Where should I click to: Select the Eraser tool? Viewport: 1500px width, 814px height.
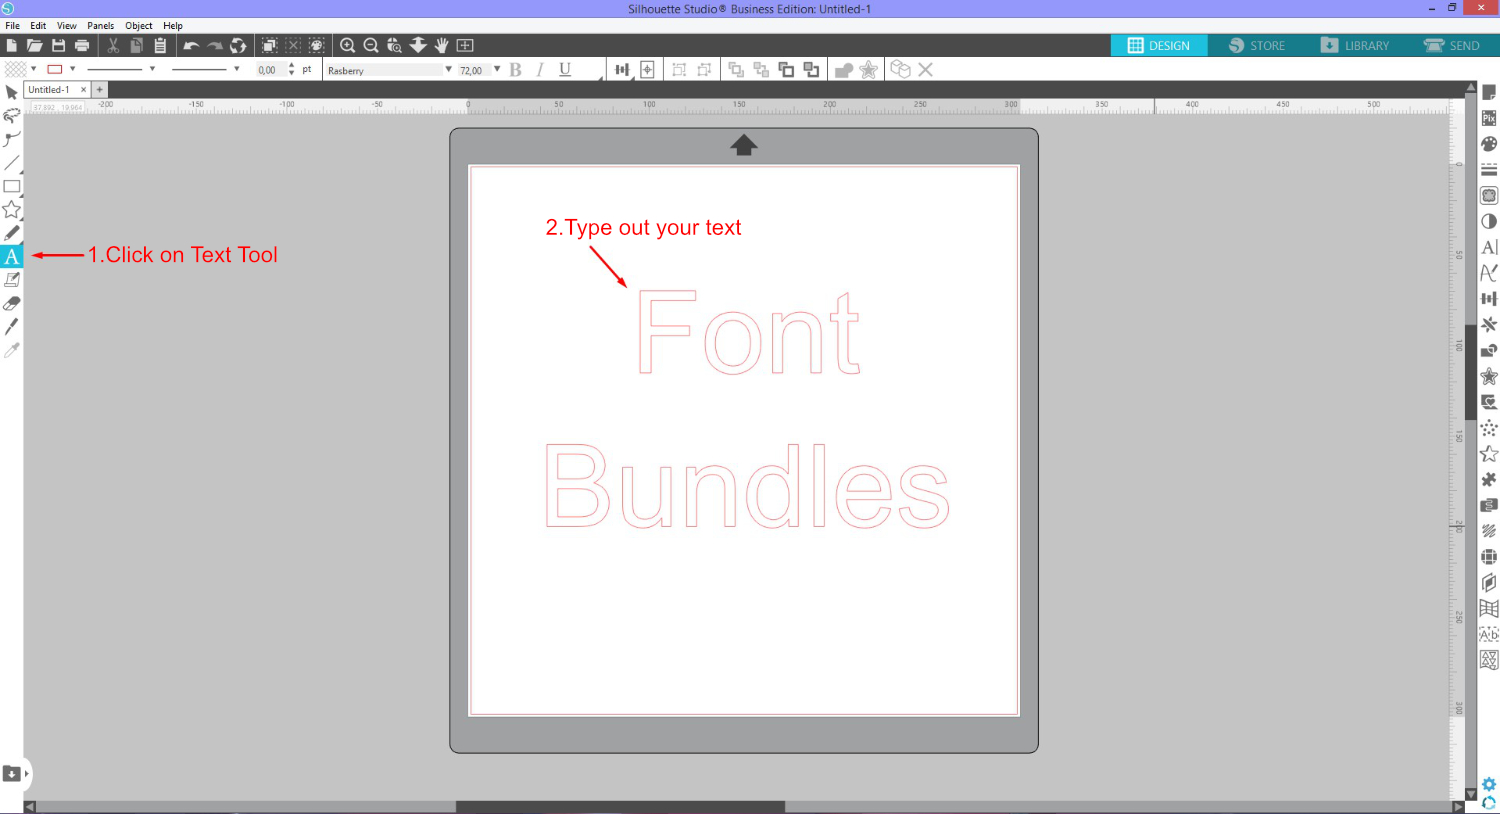pos(12,302)
